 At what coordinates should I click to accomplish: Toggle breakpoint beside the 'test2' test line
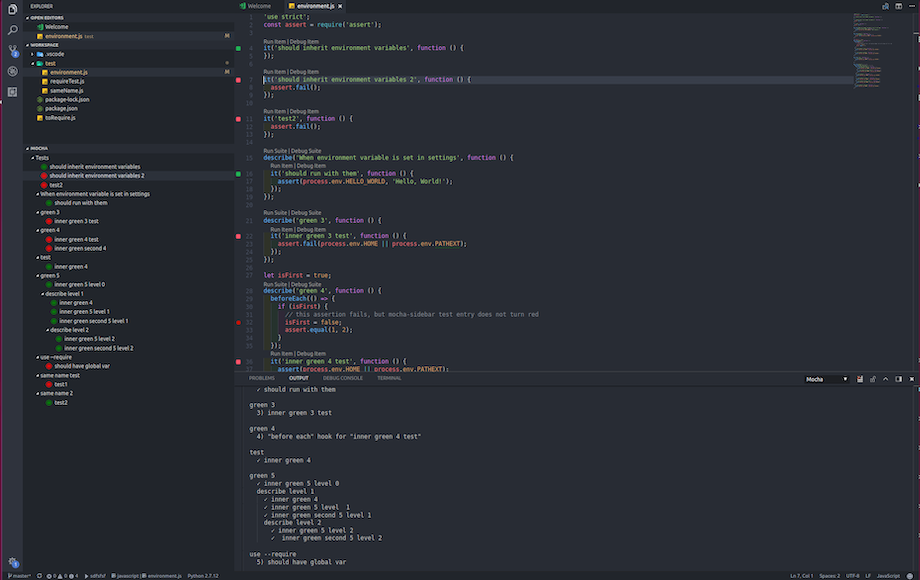point(238,119)
